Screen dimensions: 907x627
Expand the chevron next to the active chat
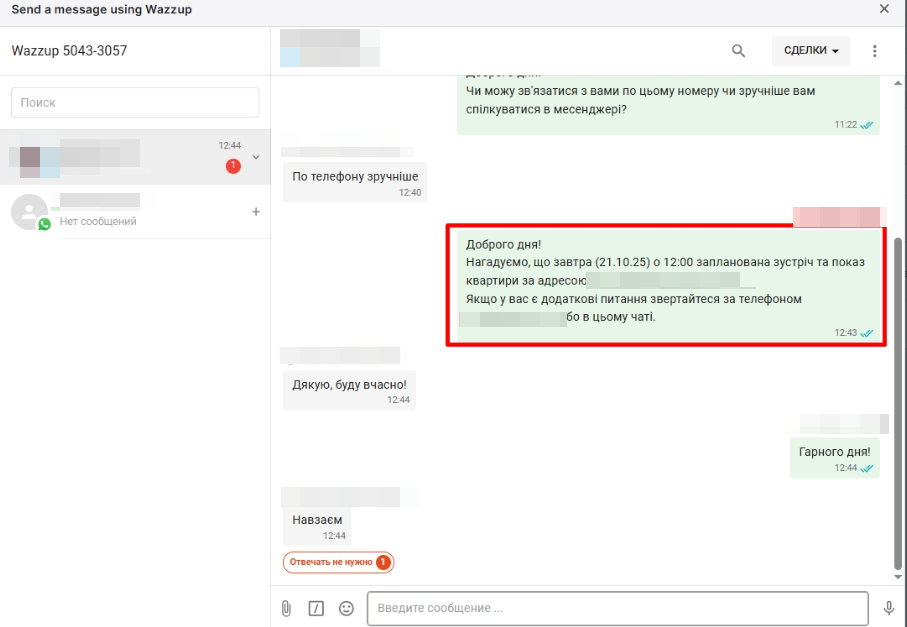click(x=256, y=157)
